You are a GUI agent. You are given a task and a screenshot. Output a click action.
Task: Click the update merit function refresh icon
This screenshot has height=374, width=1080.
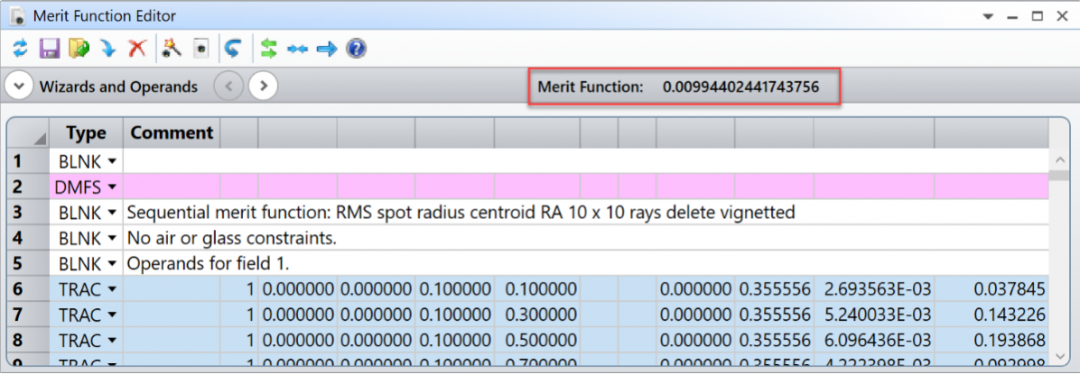click(20, 49)
